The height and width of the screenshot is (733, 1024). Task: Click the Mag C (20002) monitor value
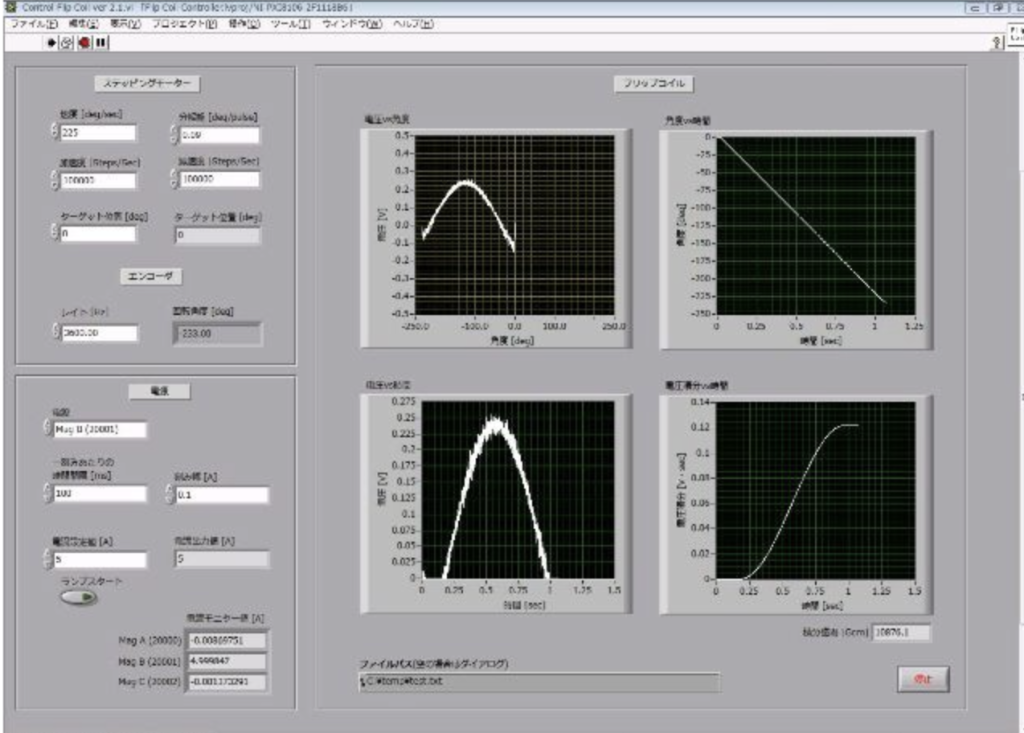click(226, 682)
